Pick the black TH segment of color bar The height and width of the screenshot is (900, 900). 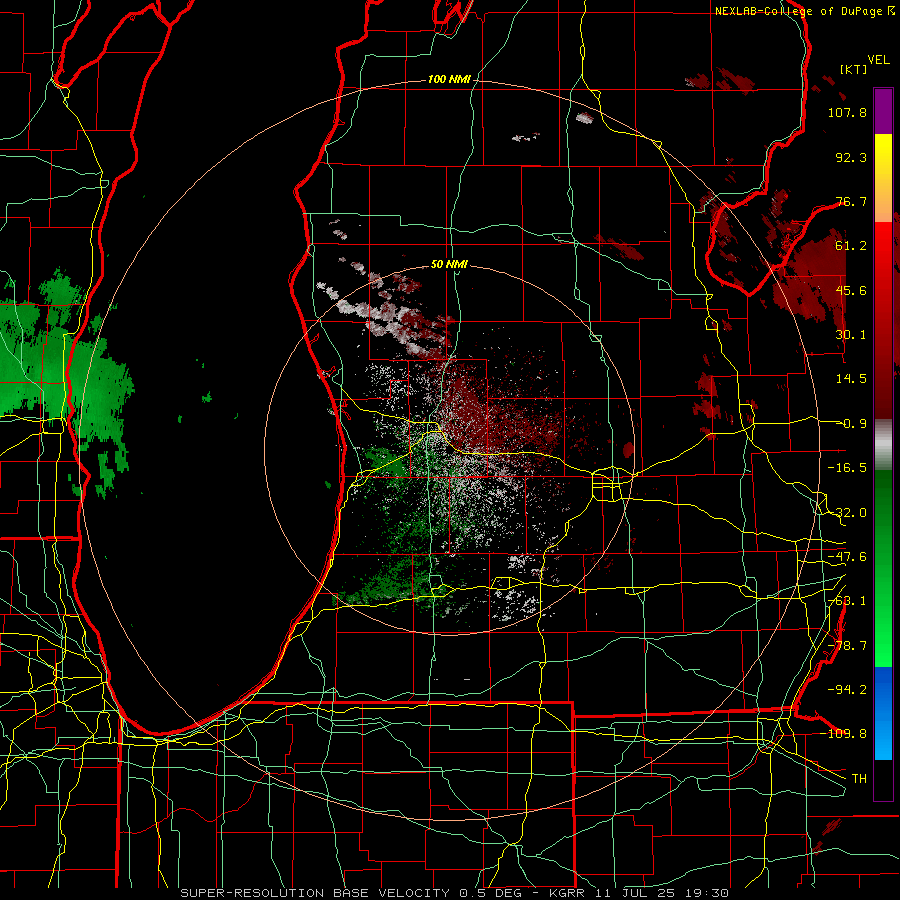click(x=883, y=779)
